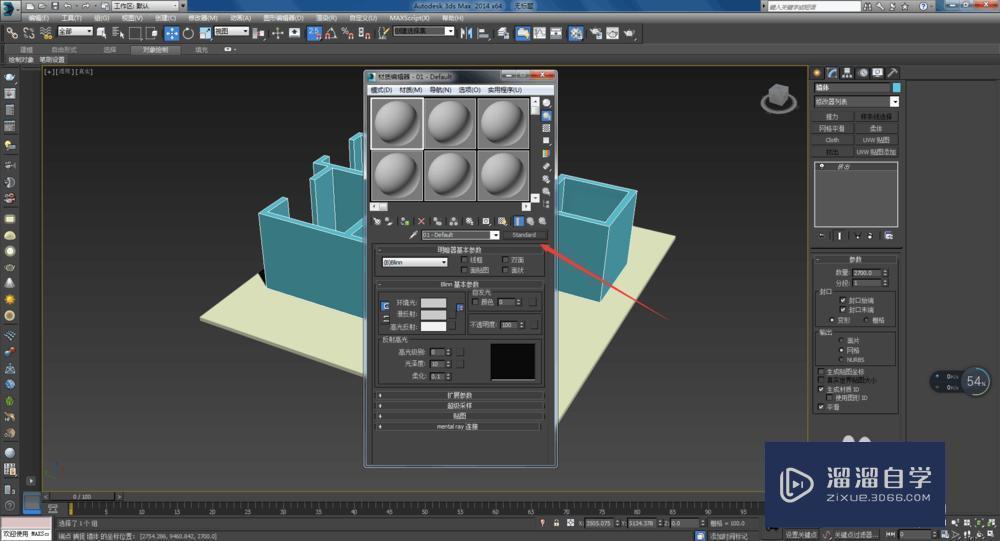Toggle the Angle Snap icon
Screen dimensions: 1000x541
pos(331,33)
